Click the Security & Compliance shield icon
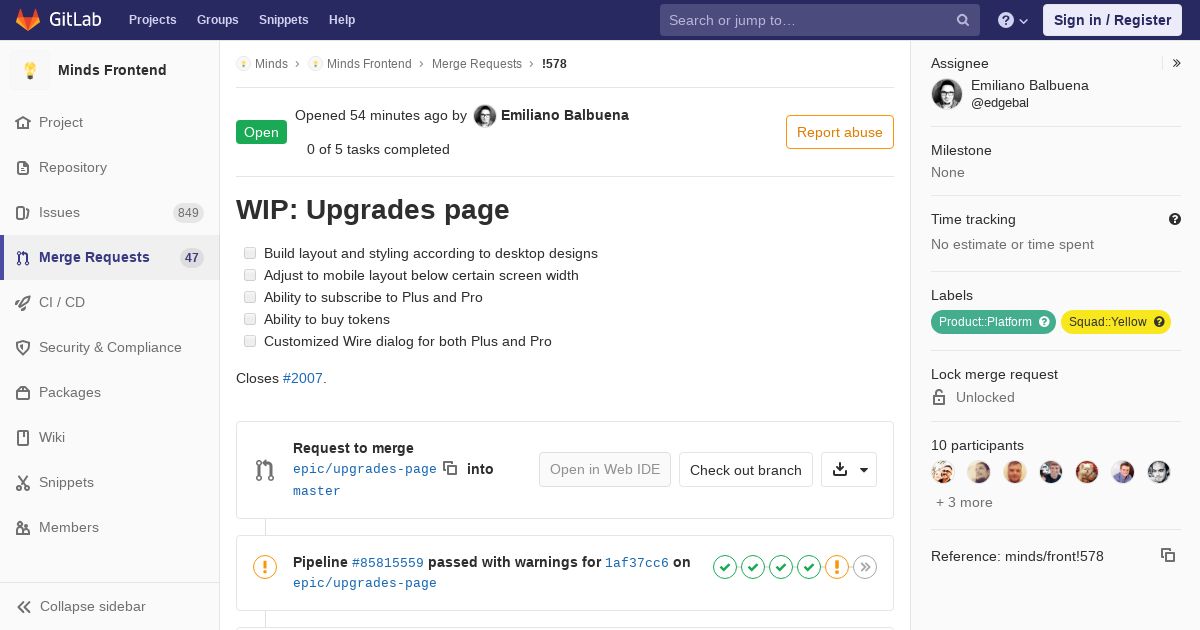 point(23,347)
